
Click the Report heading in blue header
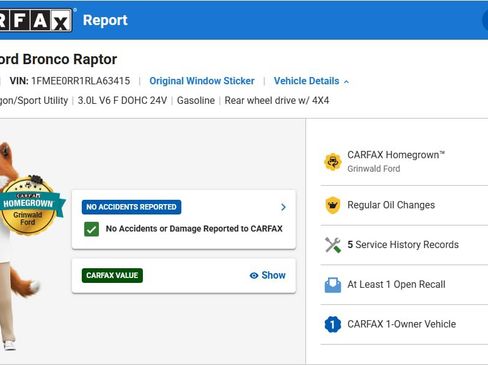pos(105,20)
